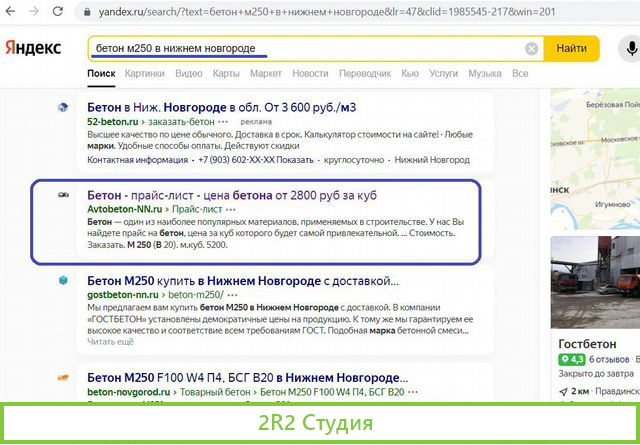The height and width of the screenshot is (445, 640).
Task: Expand the snippet with 'Читать ещё'
Action: [109, 341]
